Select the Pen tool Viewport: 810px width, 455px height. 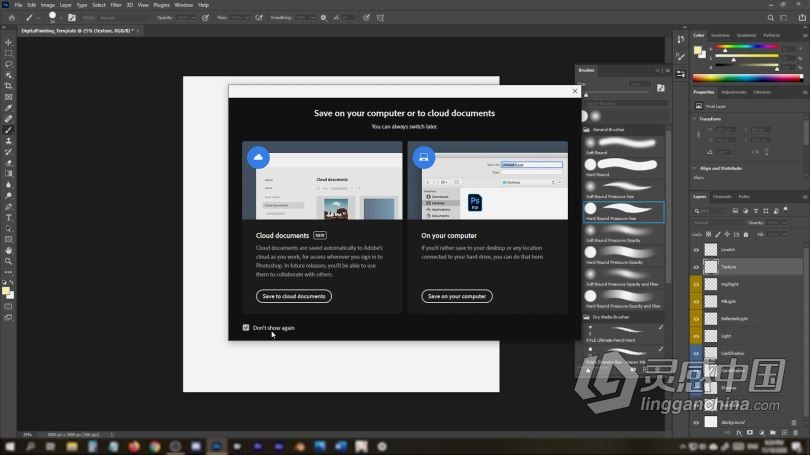click(8, 207)
